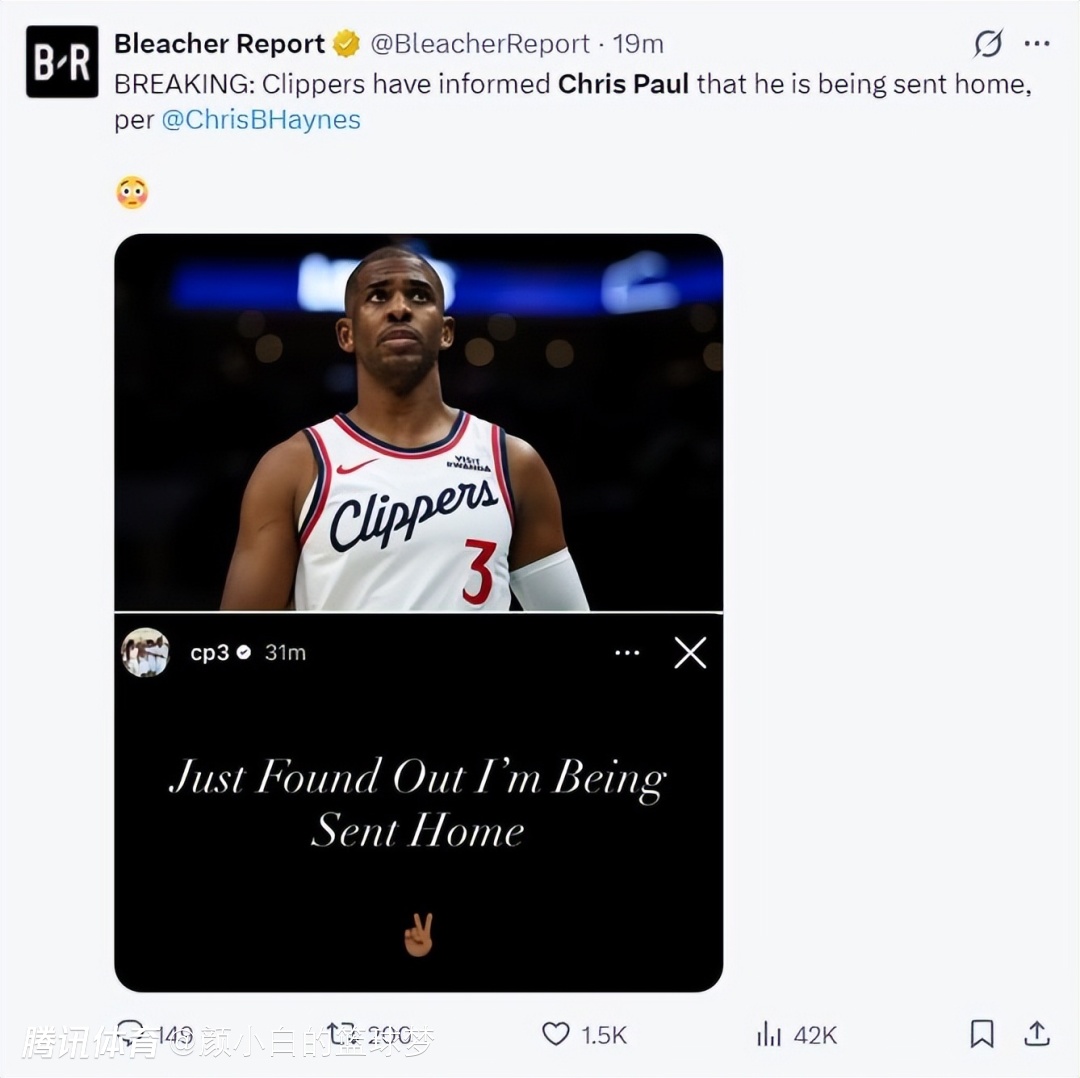1080x1078 pixels.
Task: Click the 19m post timestamp
Action: (x=639, y=44)
